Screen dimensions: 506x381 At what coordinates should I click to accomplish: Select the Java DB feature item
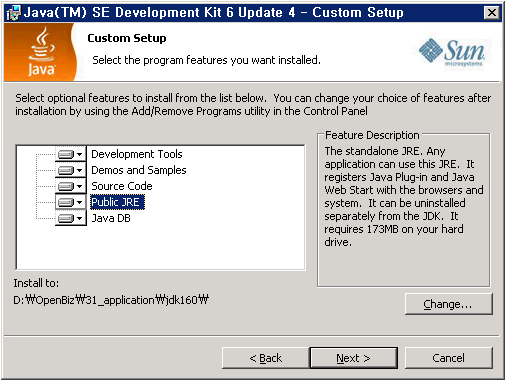(x=111, y=218)
